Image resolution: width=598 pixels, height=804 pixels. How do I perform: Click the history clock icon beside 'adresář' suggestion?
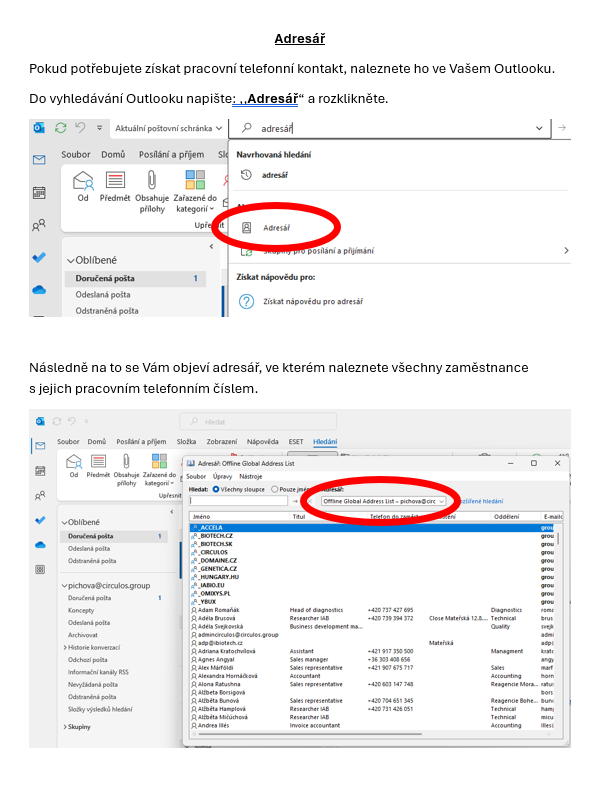[246, 175]
